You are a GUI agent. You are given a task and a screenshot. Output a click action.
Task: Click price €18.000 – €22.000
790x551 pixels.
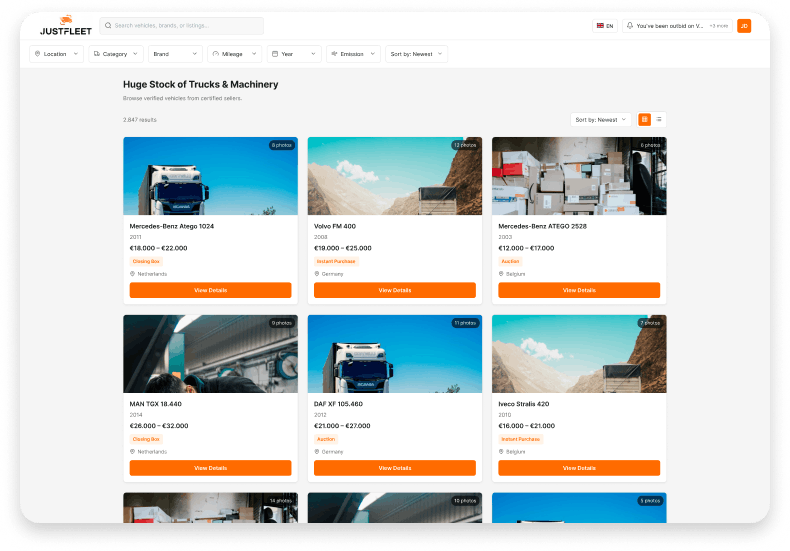[x=159, y=248]
